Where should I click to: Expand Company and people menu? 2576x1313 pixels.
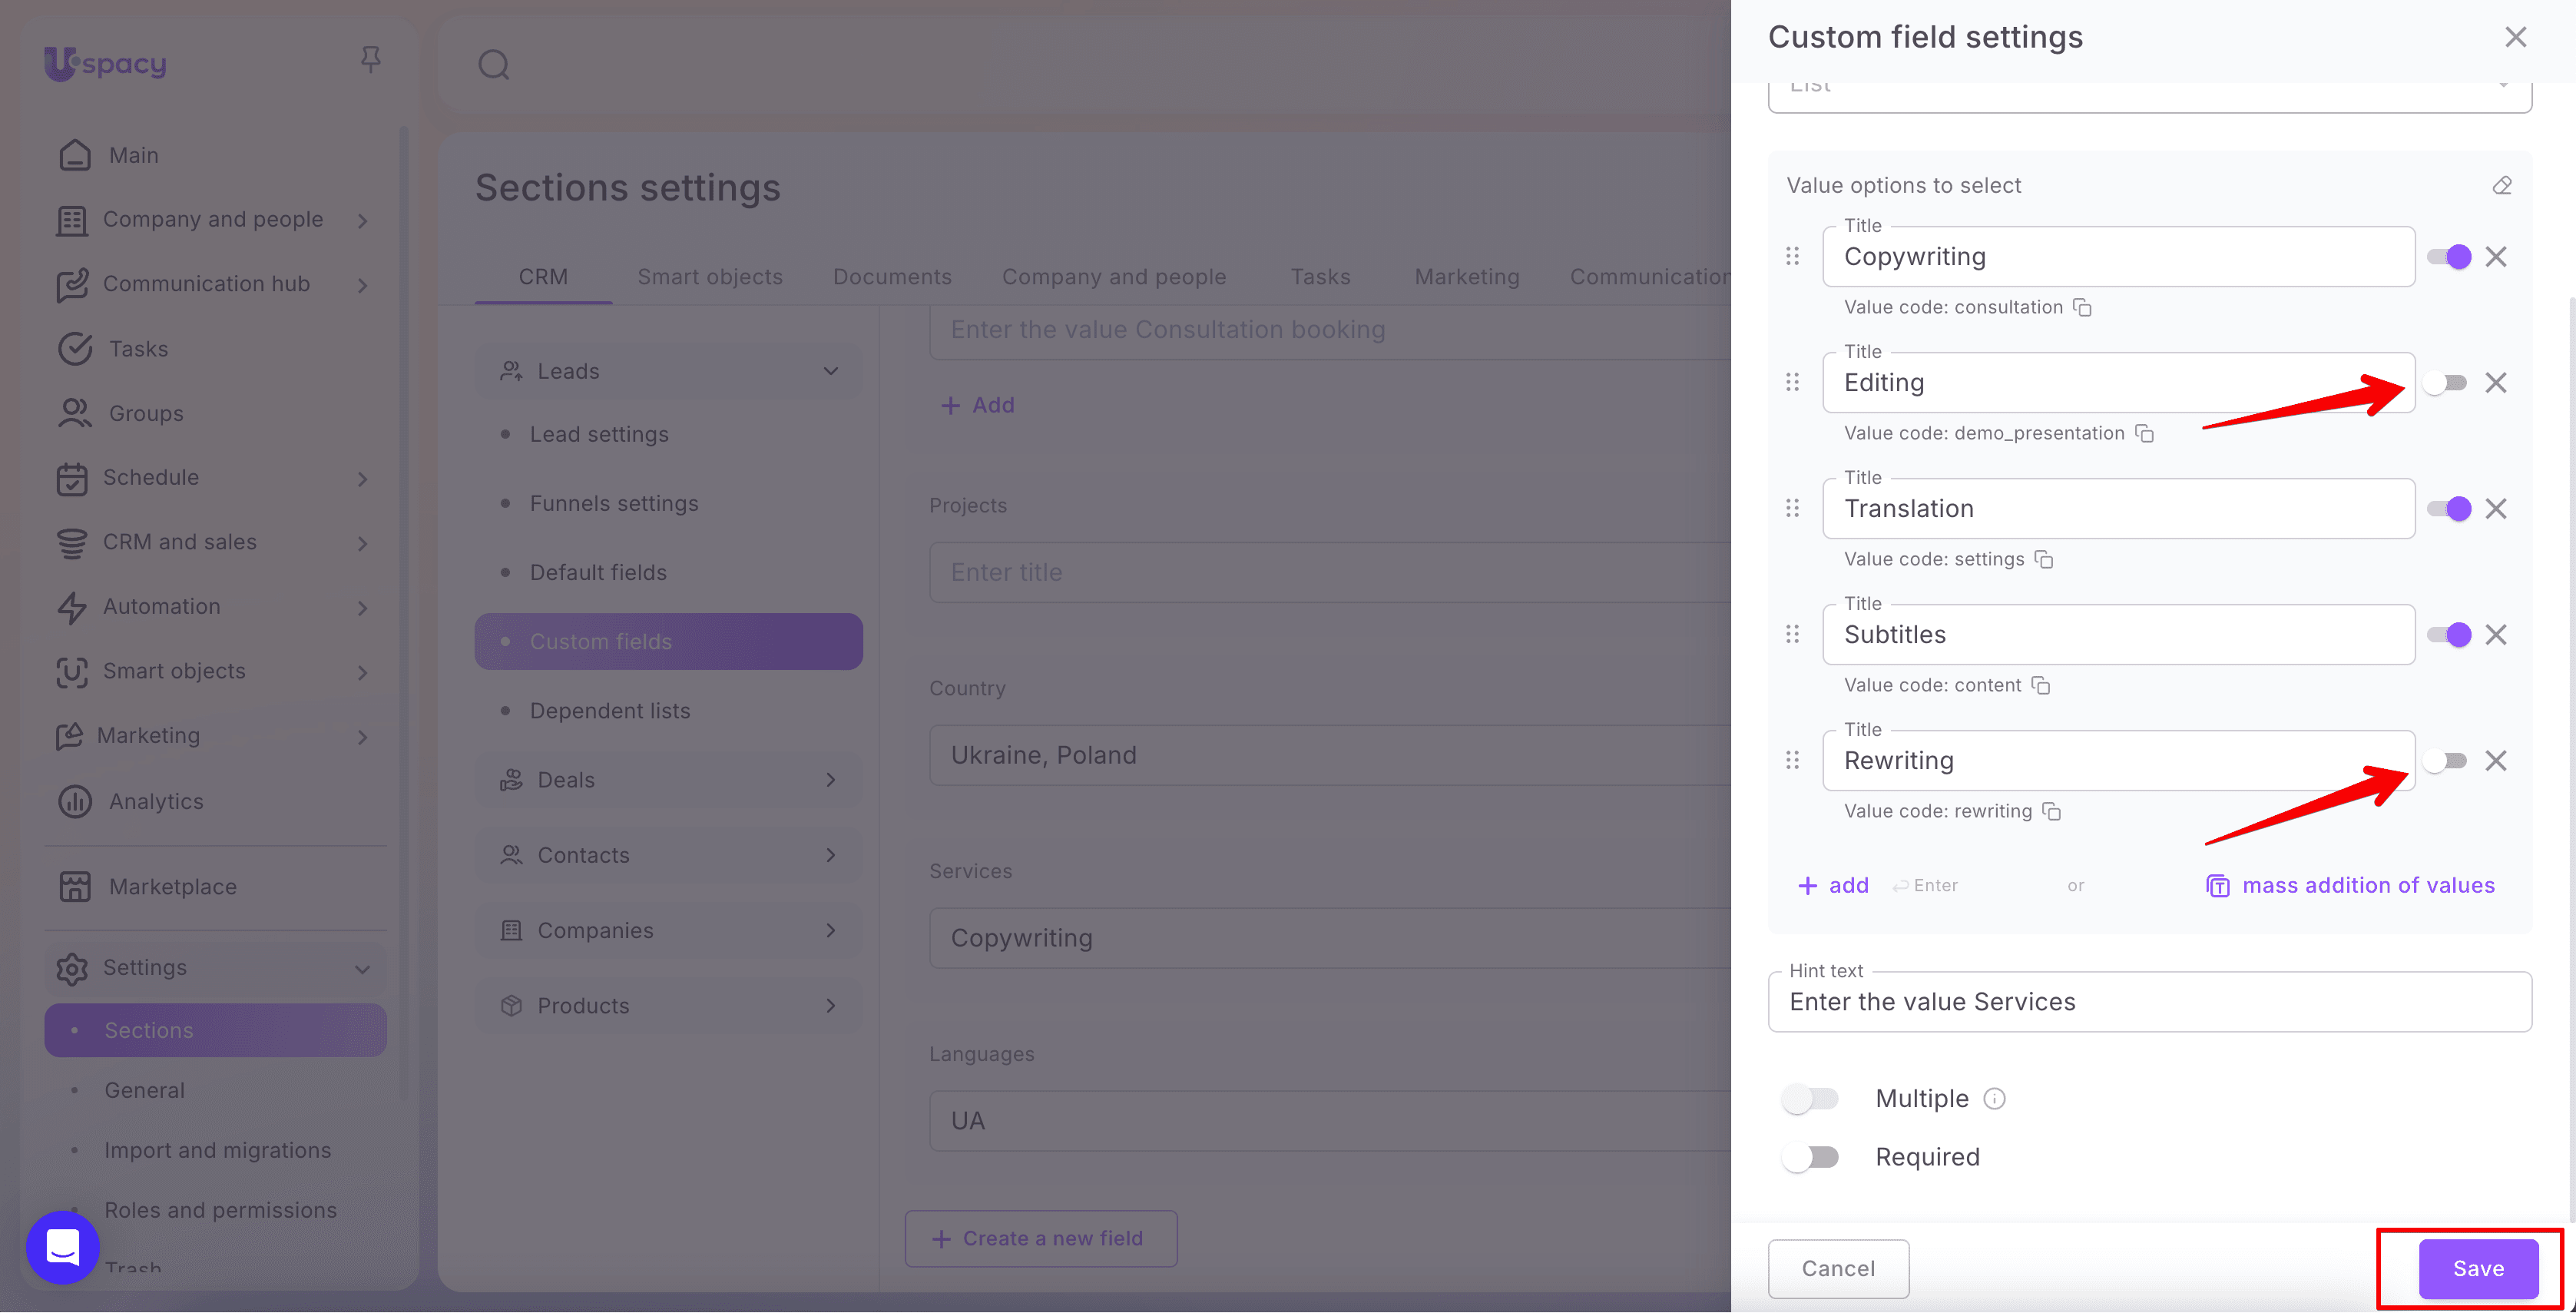(363, 220)
